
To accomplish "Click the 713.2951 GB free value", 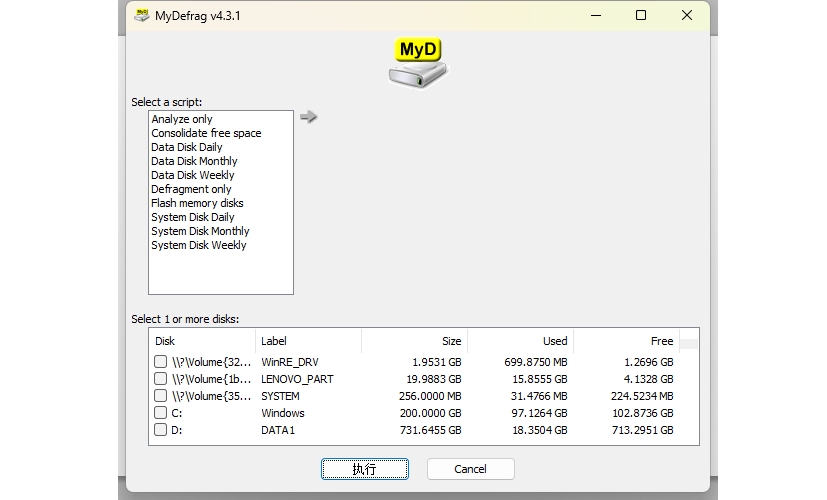I will pyautogui.click(x=642, y=430).
